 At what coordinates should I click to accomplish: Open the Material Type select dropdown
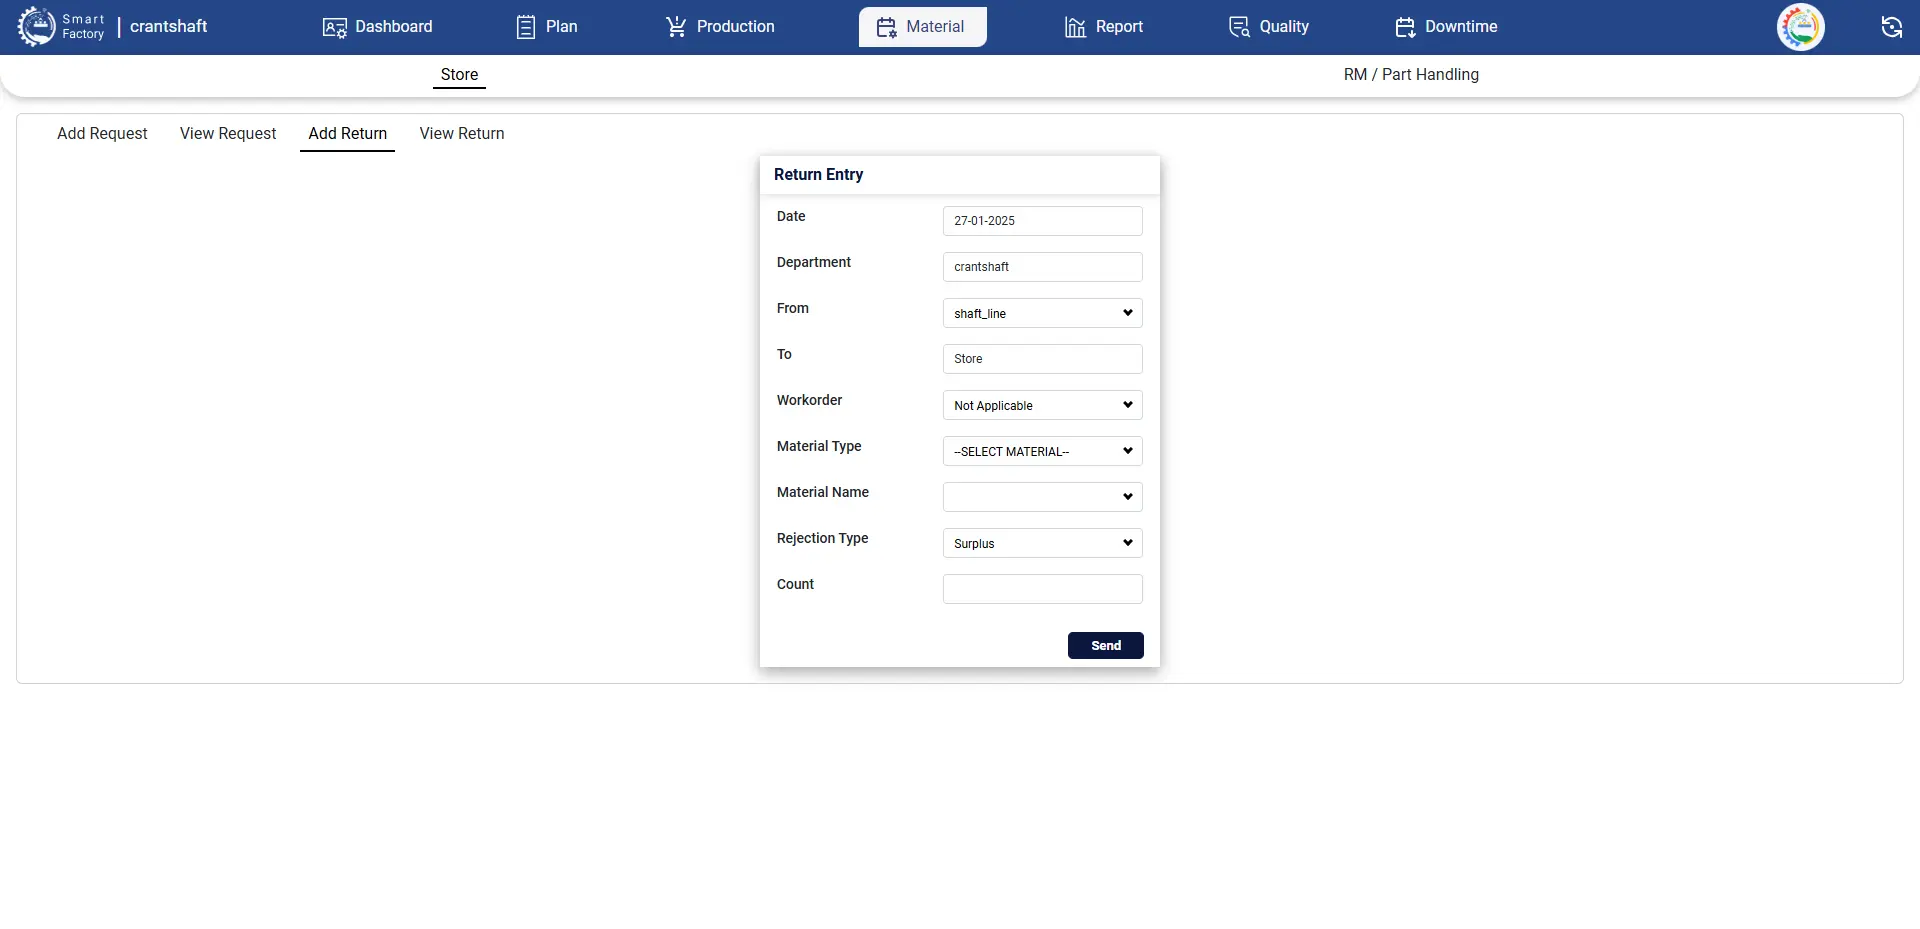[1042, 451]
